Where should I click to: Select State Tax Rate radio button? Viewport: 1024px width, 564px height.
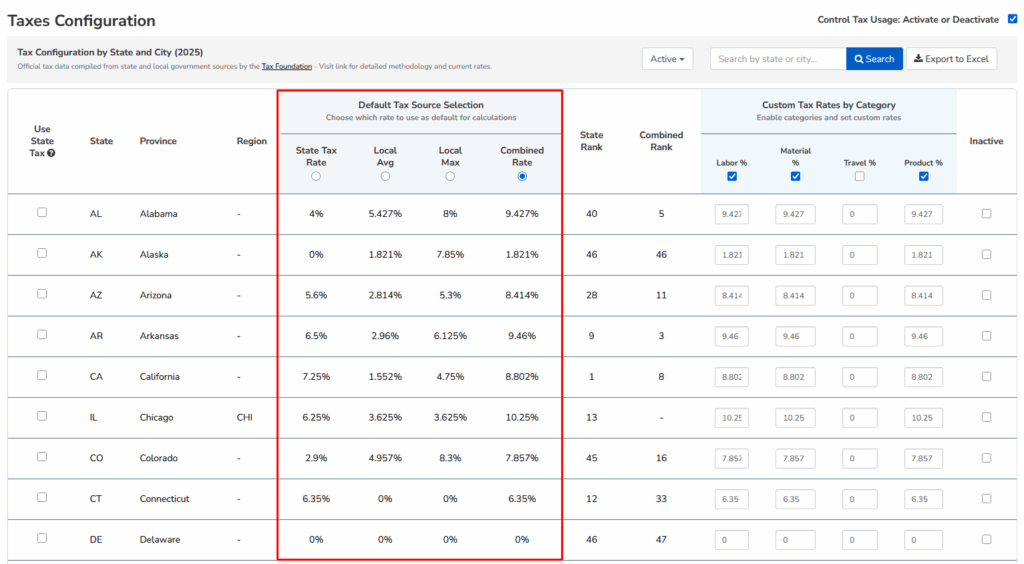point(316,176)
